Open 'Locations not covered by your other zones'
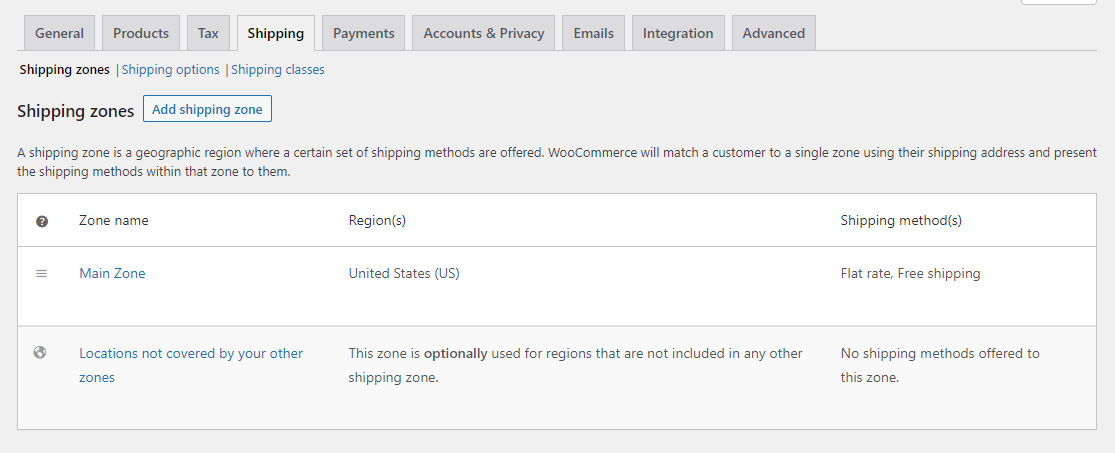 click(191, 354)
